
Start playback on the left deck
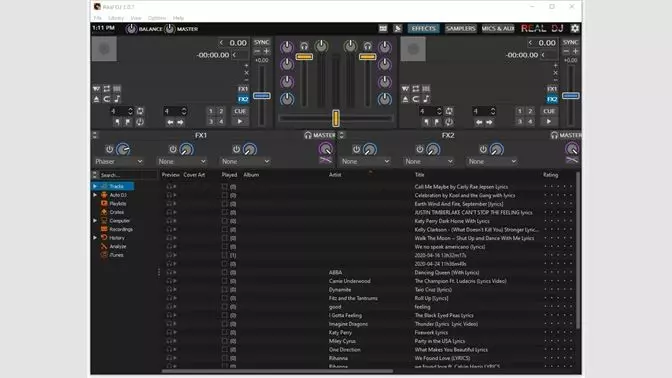[x=240, y=122]
